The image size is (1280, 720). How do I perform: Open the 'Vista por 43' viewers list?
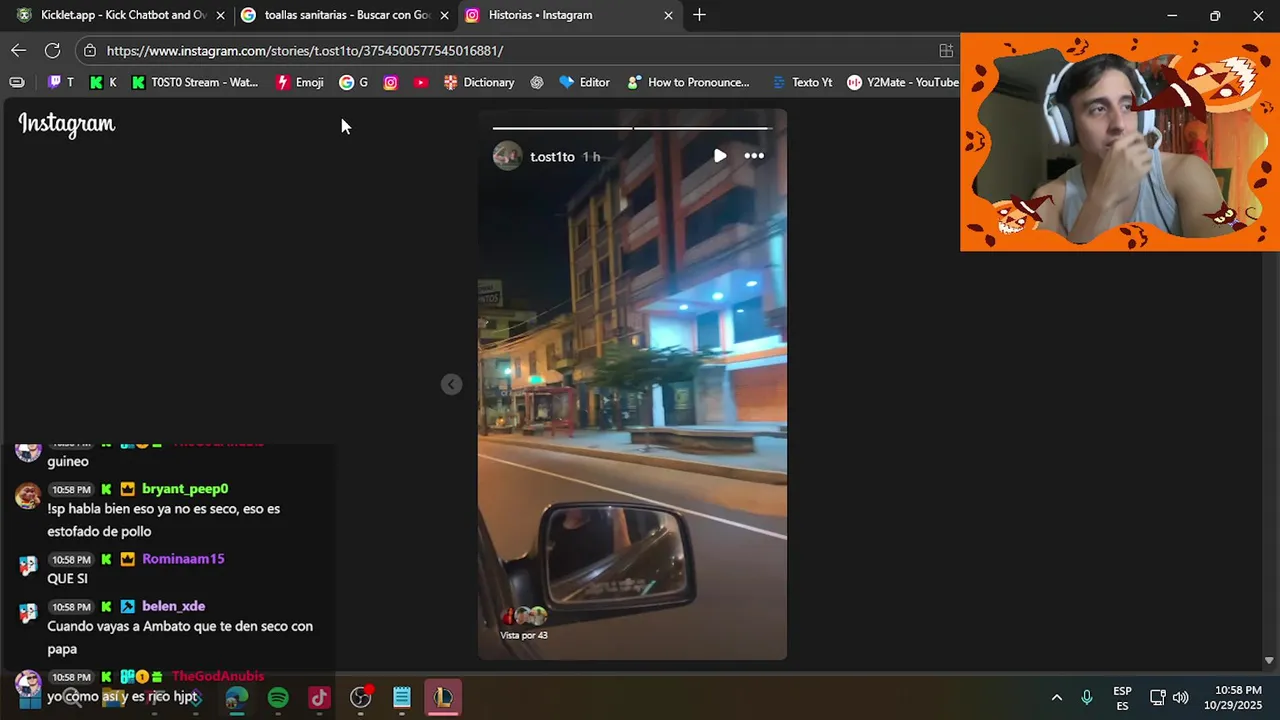click(x=524, y=624)
